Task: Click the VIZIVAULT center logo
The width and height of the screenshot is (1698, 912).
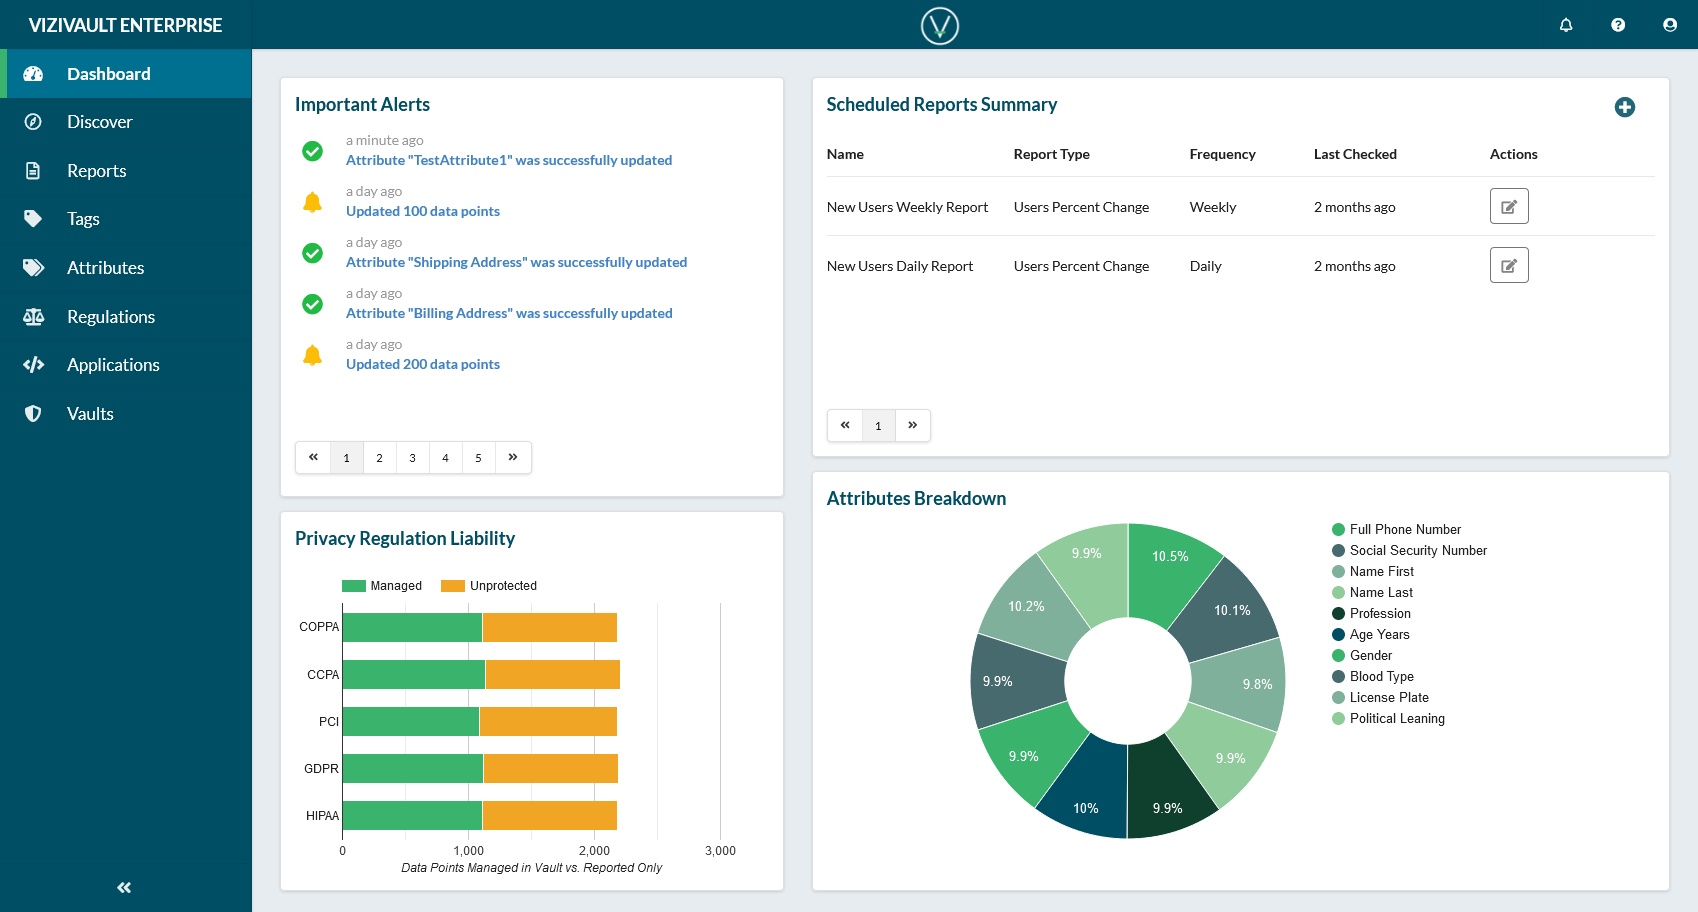Action: click(x=940, y=25)
